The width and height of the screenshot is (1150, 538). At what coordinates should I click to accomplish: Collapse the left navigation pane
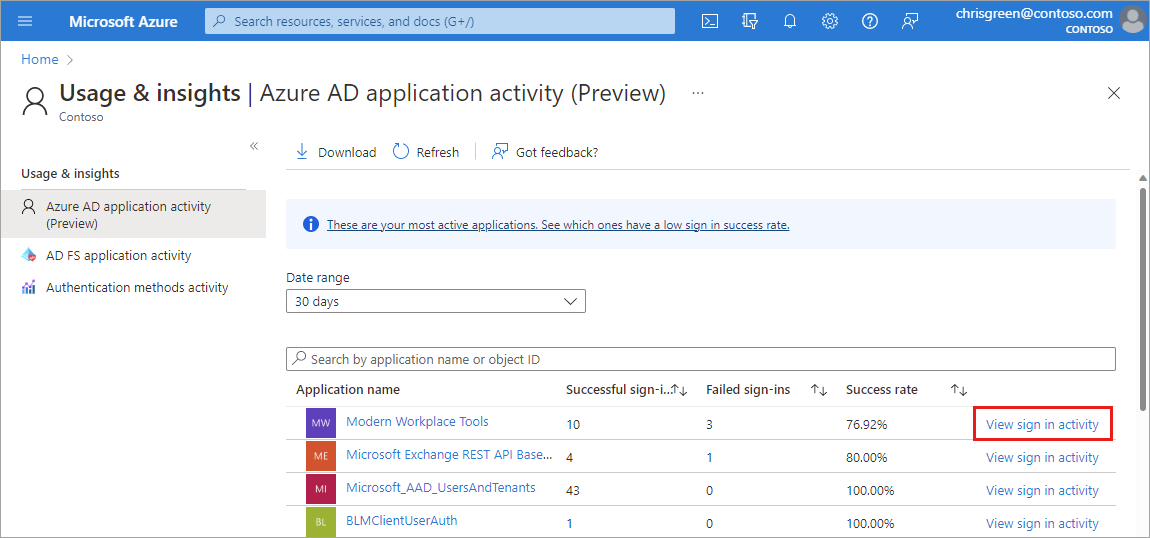(254, 146)
